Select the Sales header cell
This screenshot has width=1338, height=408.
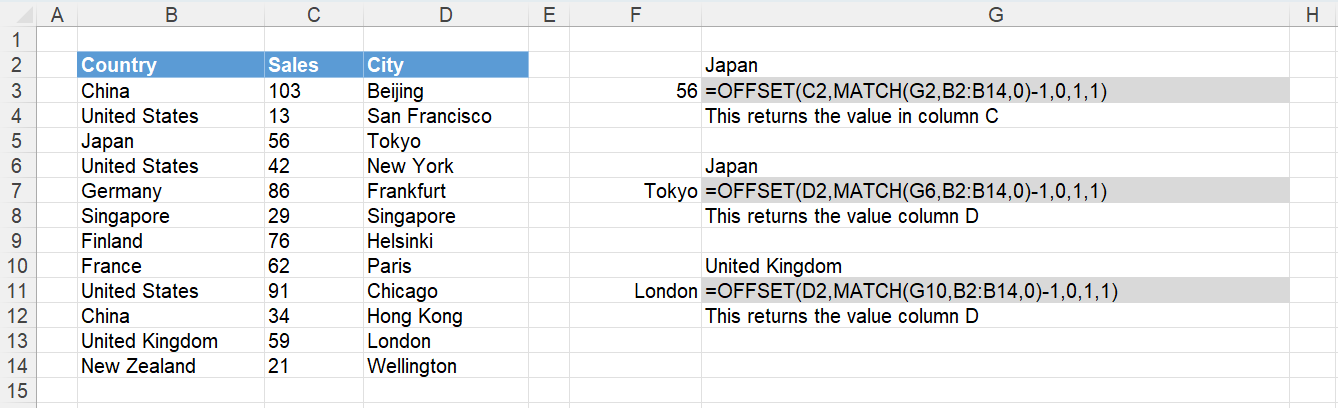(x=313, y=65)
